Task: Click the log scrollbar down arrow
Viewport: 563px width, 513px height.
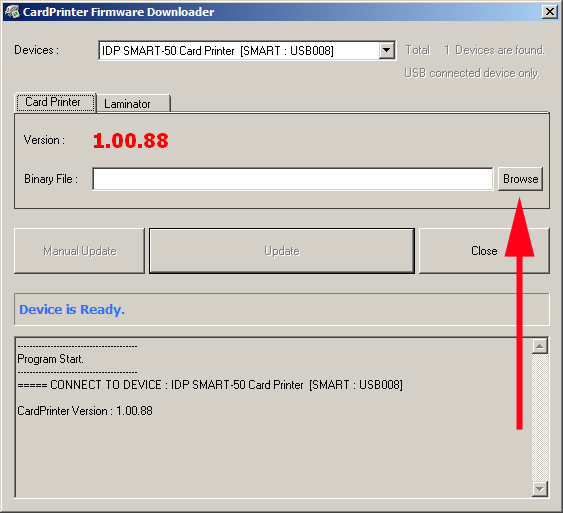Action: click(540, 489)
